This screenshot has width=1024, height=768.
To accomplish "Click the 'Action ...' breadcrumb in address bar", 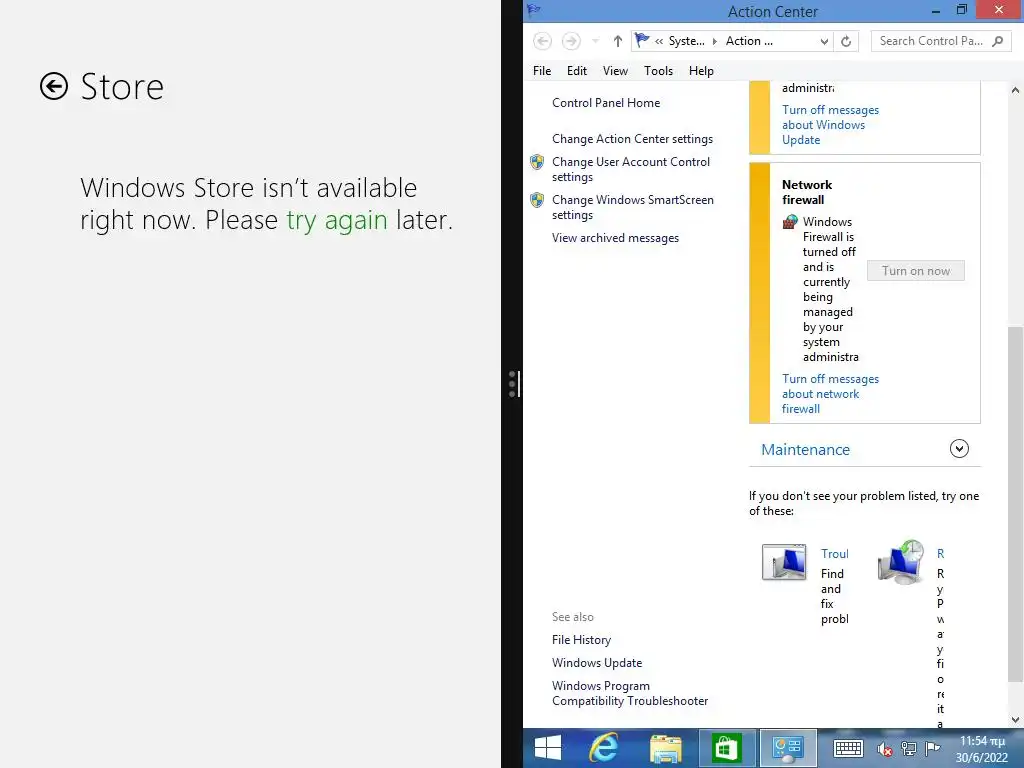I will pos(749,41).
